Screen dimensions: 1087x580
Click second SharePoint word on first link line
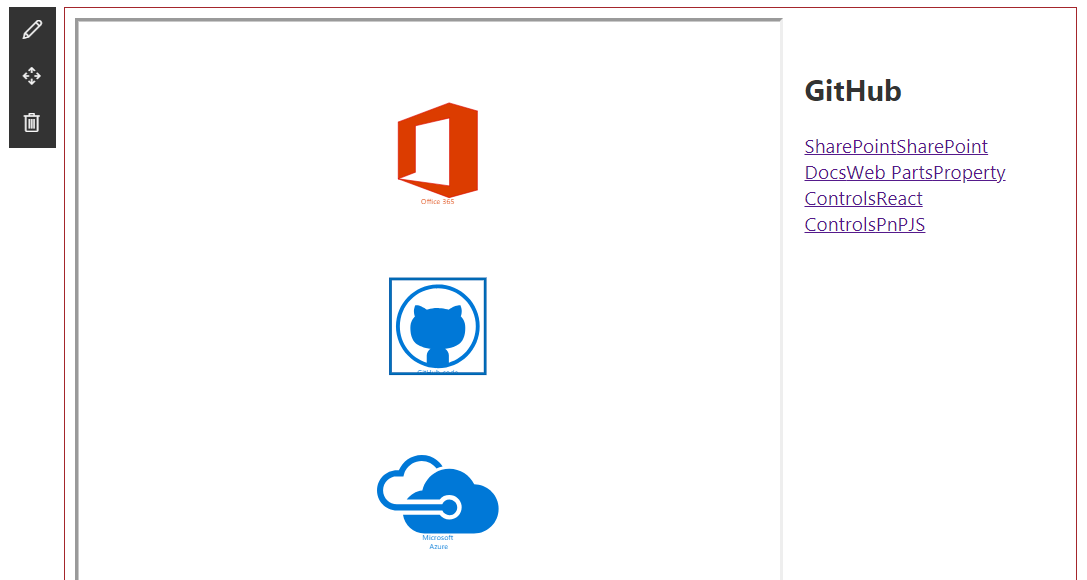coord(942,147)
